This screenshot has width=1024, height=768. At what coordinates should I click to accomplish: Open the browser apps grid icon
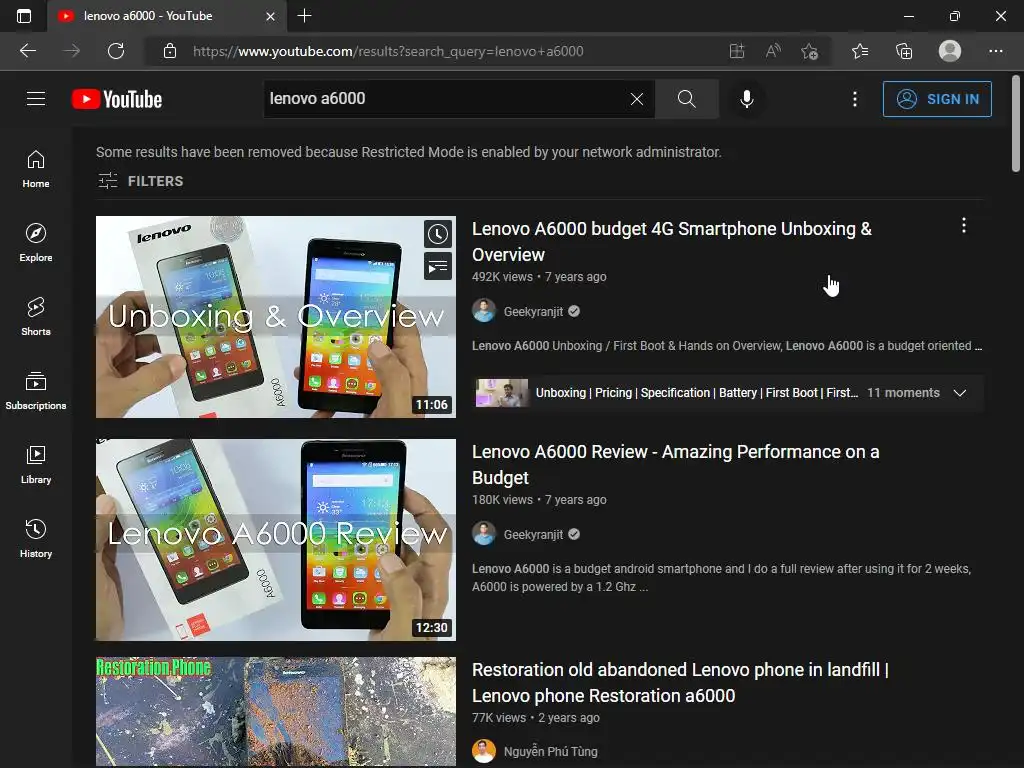pyautogui.click(x=737, y=51)
